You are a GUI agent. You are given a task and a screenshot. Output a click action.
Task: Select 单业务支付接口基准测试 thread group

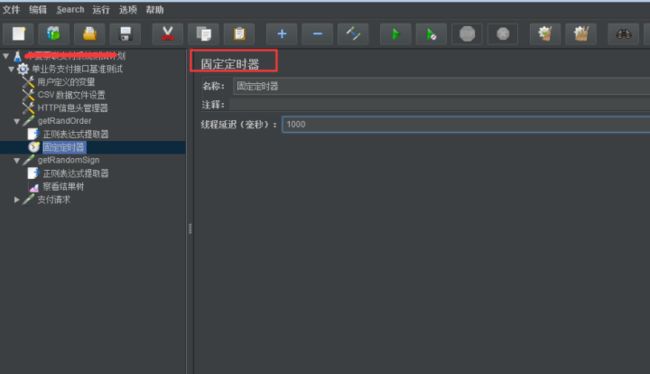coord(78,69)
